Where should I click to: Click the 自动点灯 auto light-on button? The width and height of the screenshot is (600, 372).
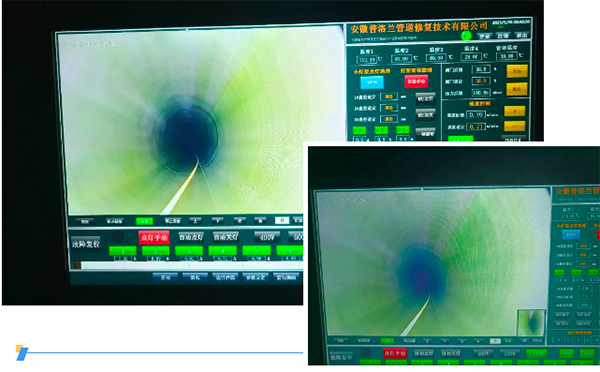pyautogui.click(x=191, y=237)
